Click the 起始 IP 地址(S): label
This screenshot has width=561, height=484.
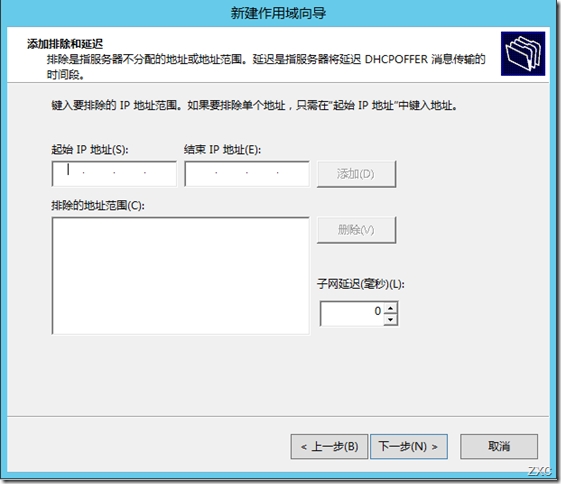(90, 149)
